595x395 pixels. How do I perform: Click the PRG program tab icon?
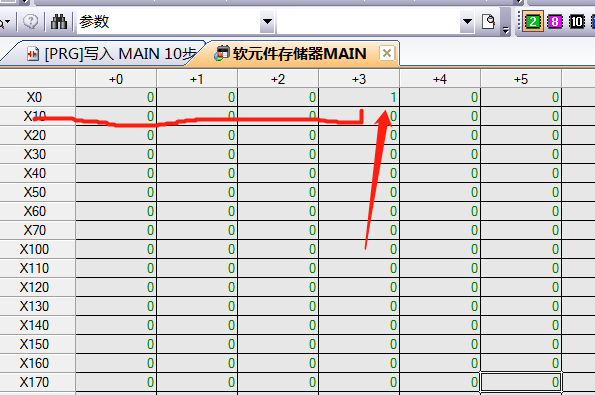click(x=33, y=54)
